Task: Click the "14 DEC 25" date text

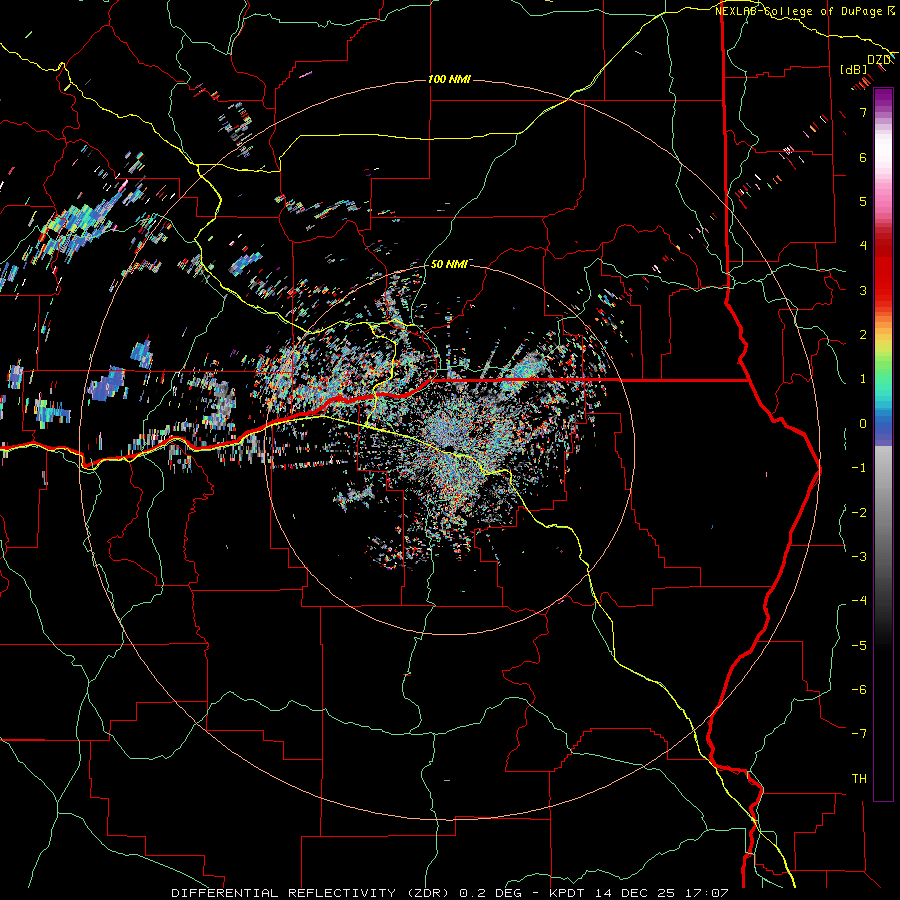Action: pos(635,893)
